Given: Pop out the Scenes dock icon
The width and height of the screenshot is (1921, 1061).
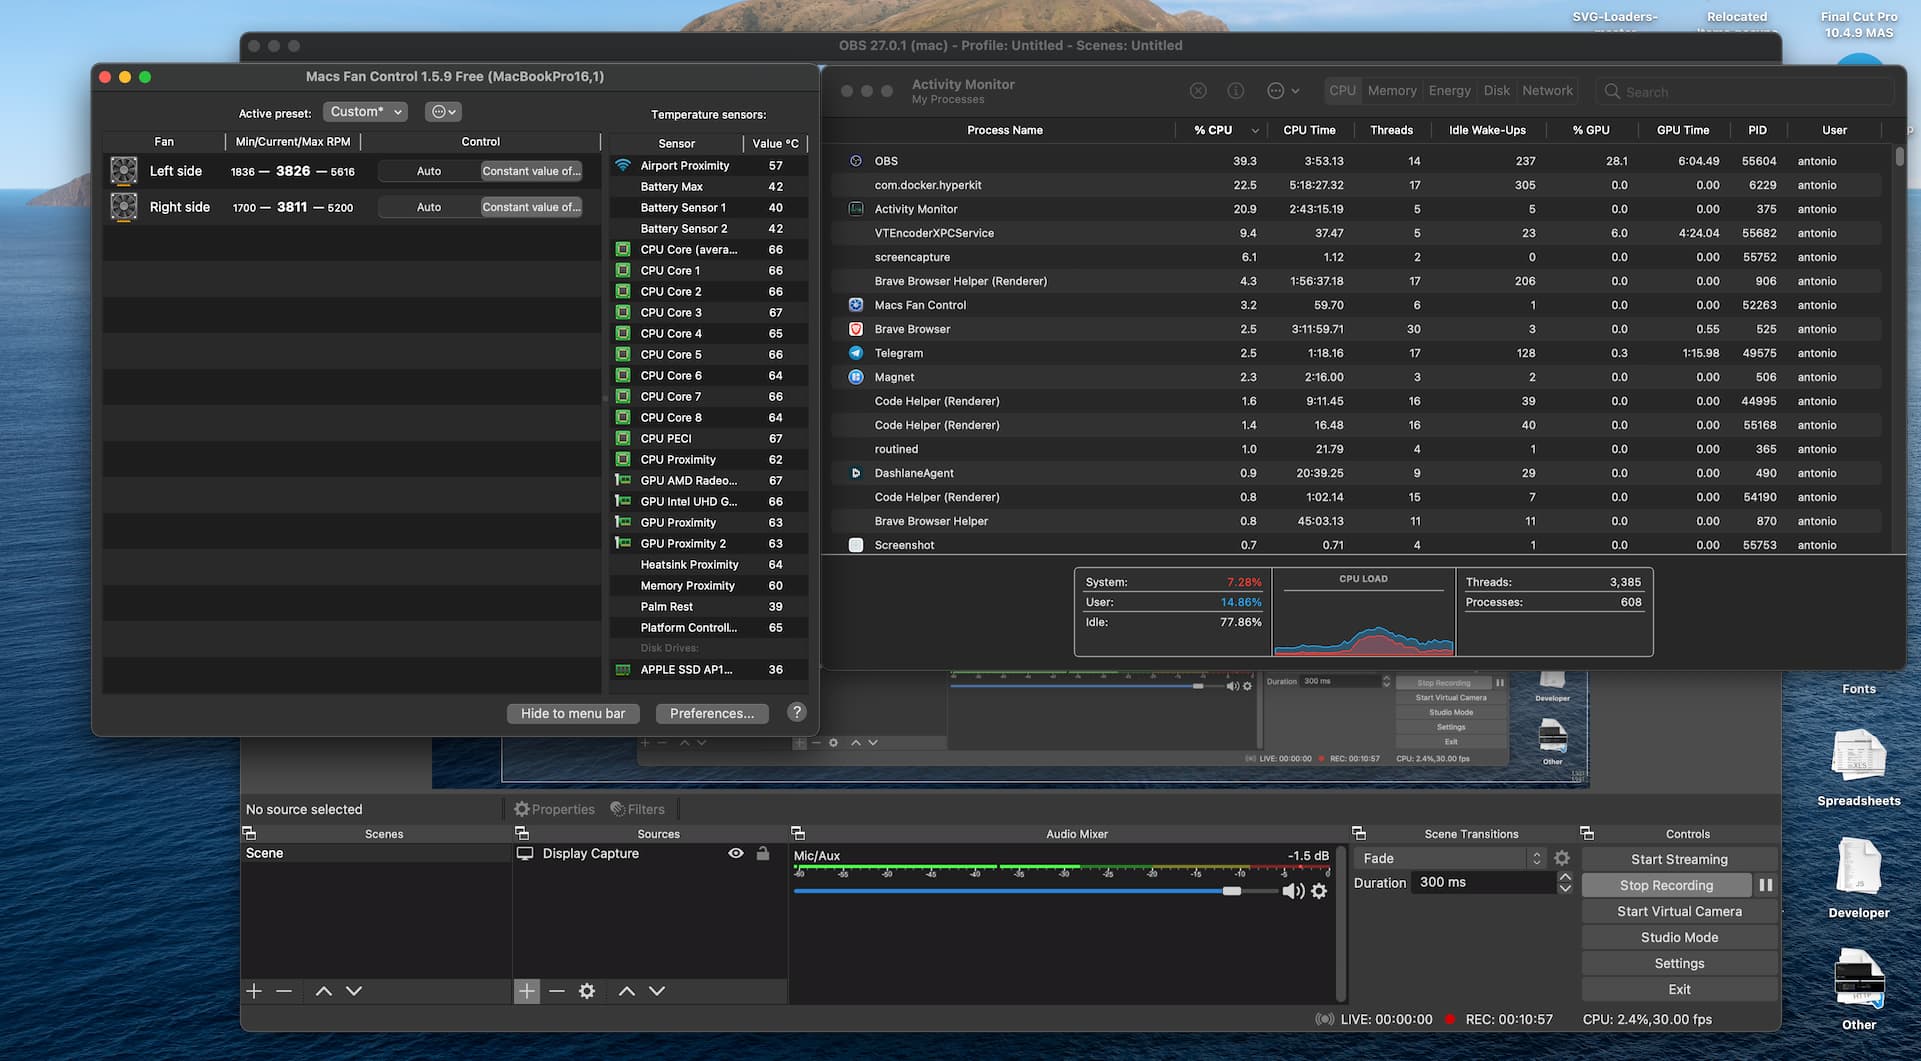Looking at the screenshot, I should pos(249,833).
